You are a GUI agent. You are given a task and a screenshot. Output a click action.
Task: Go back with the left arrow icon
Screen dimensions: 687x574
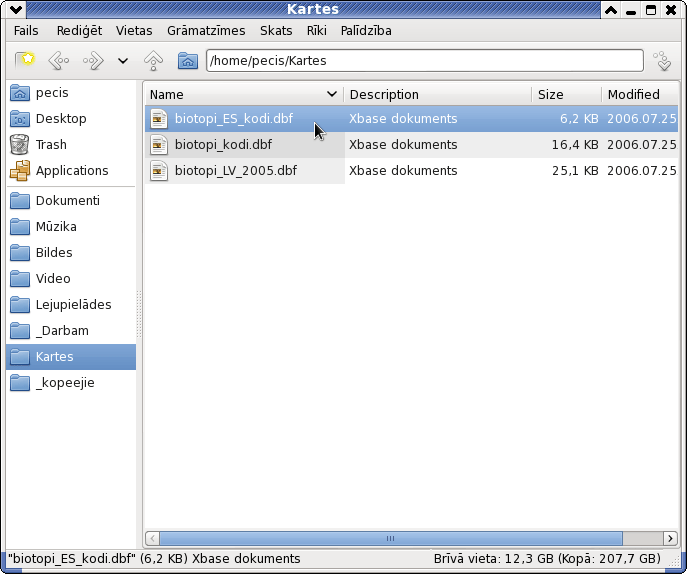tap(59, 60)
